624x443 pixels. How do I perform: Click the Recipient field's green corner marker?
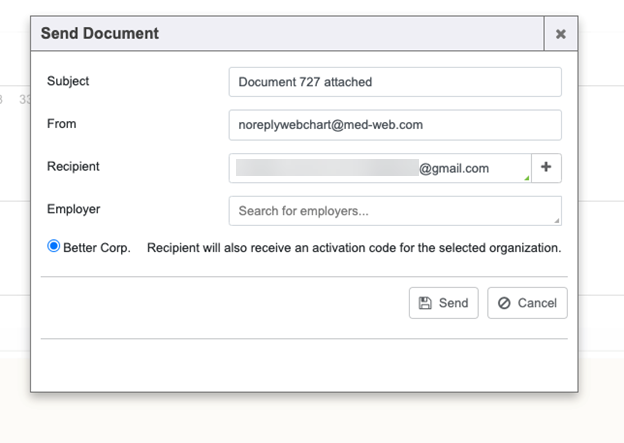tap(526, 178)
